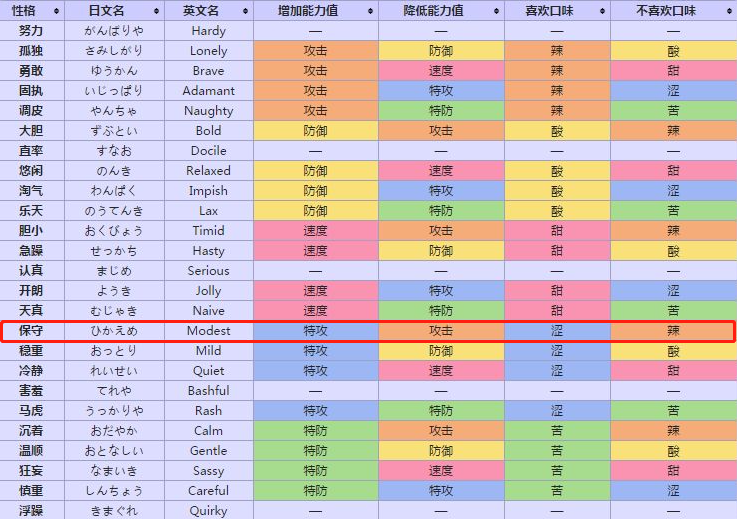Image resolution: width=737 pixels, height=519 pixels.
Task: Select the Modest cell
Action: (x=209, y=330)
